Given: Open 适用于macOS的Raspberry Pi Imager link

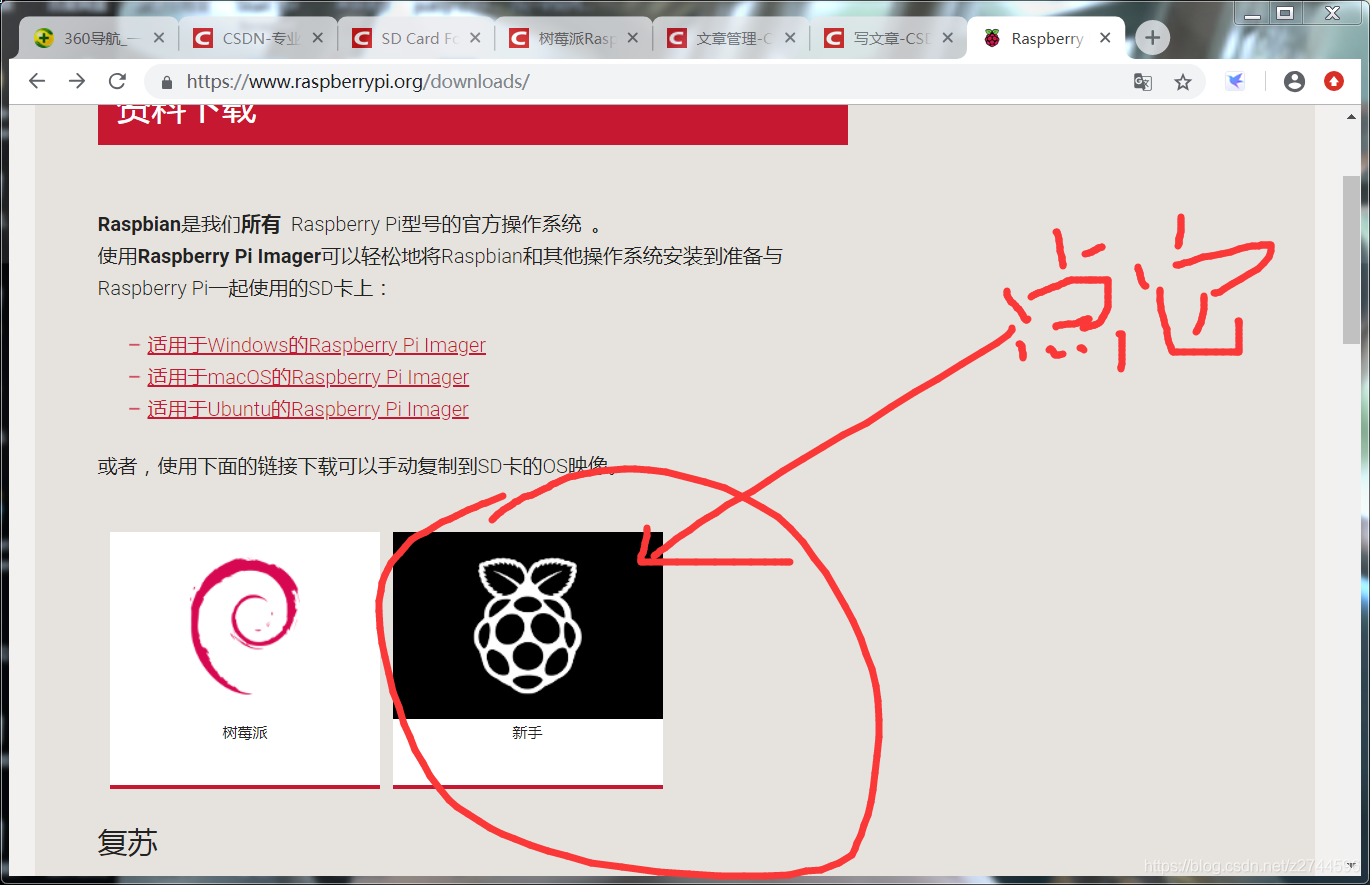Looking at the screenshot, I should point(308,377).
